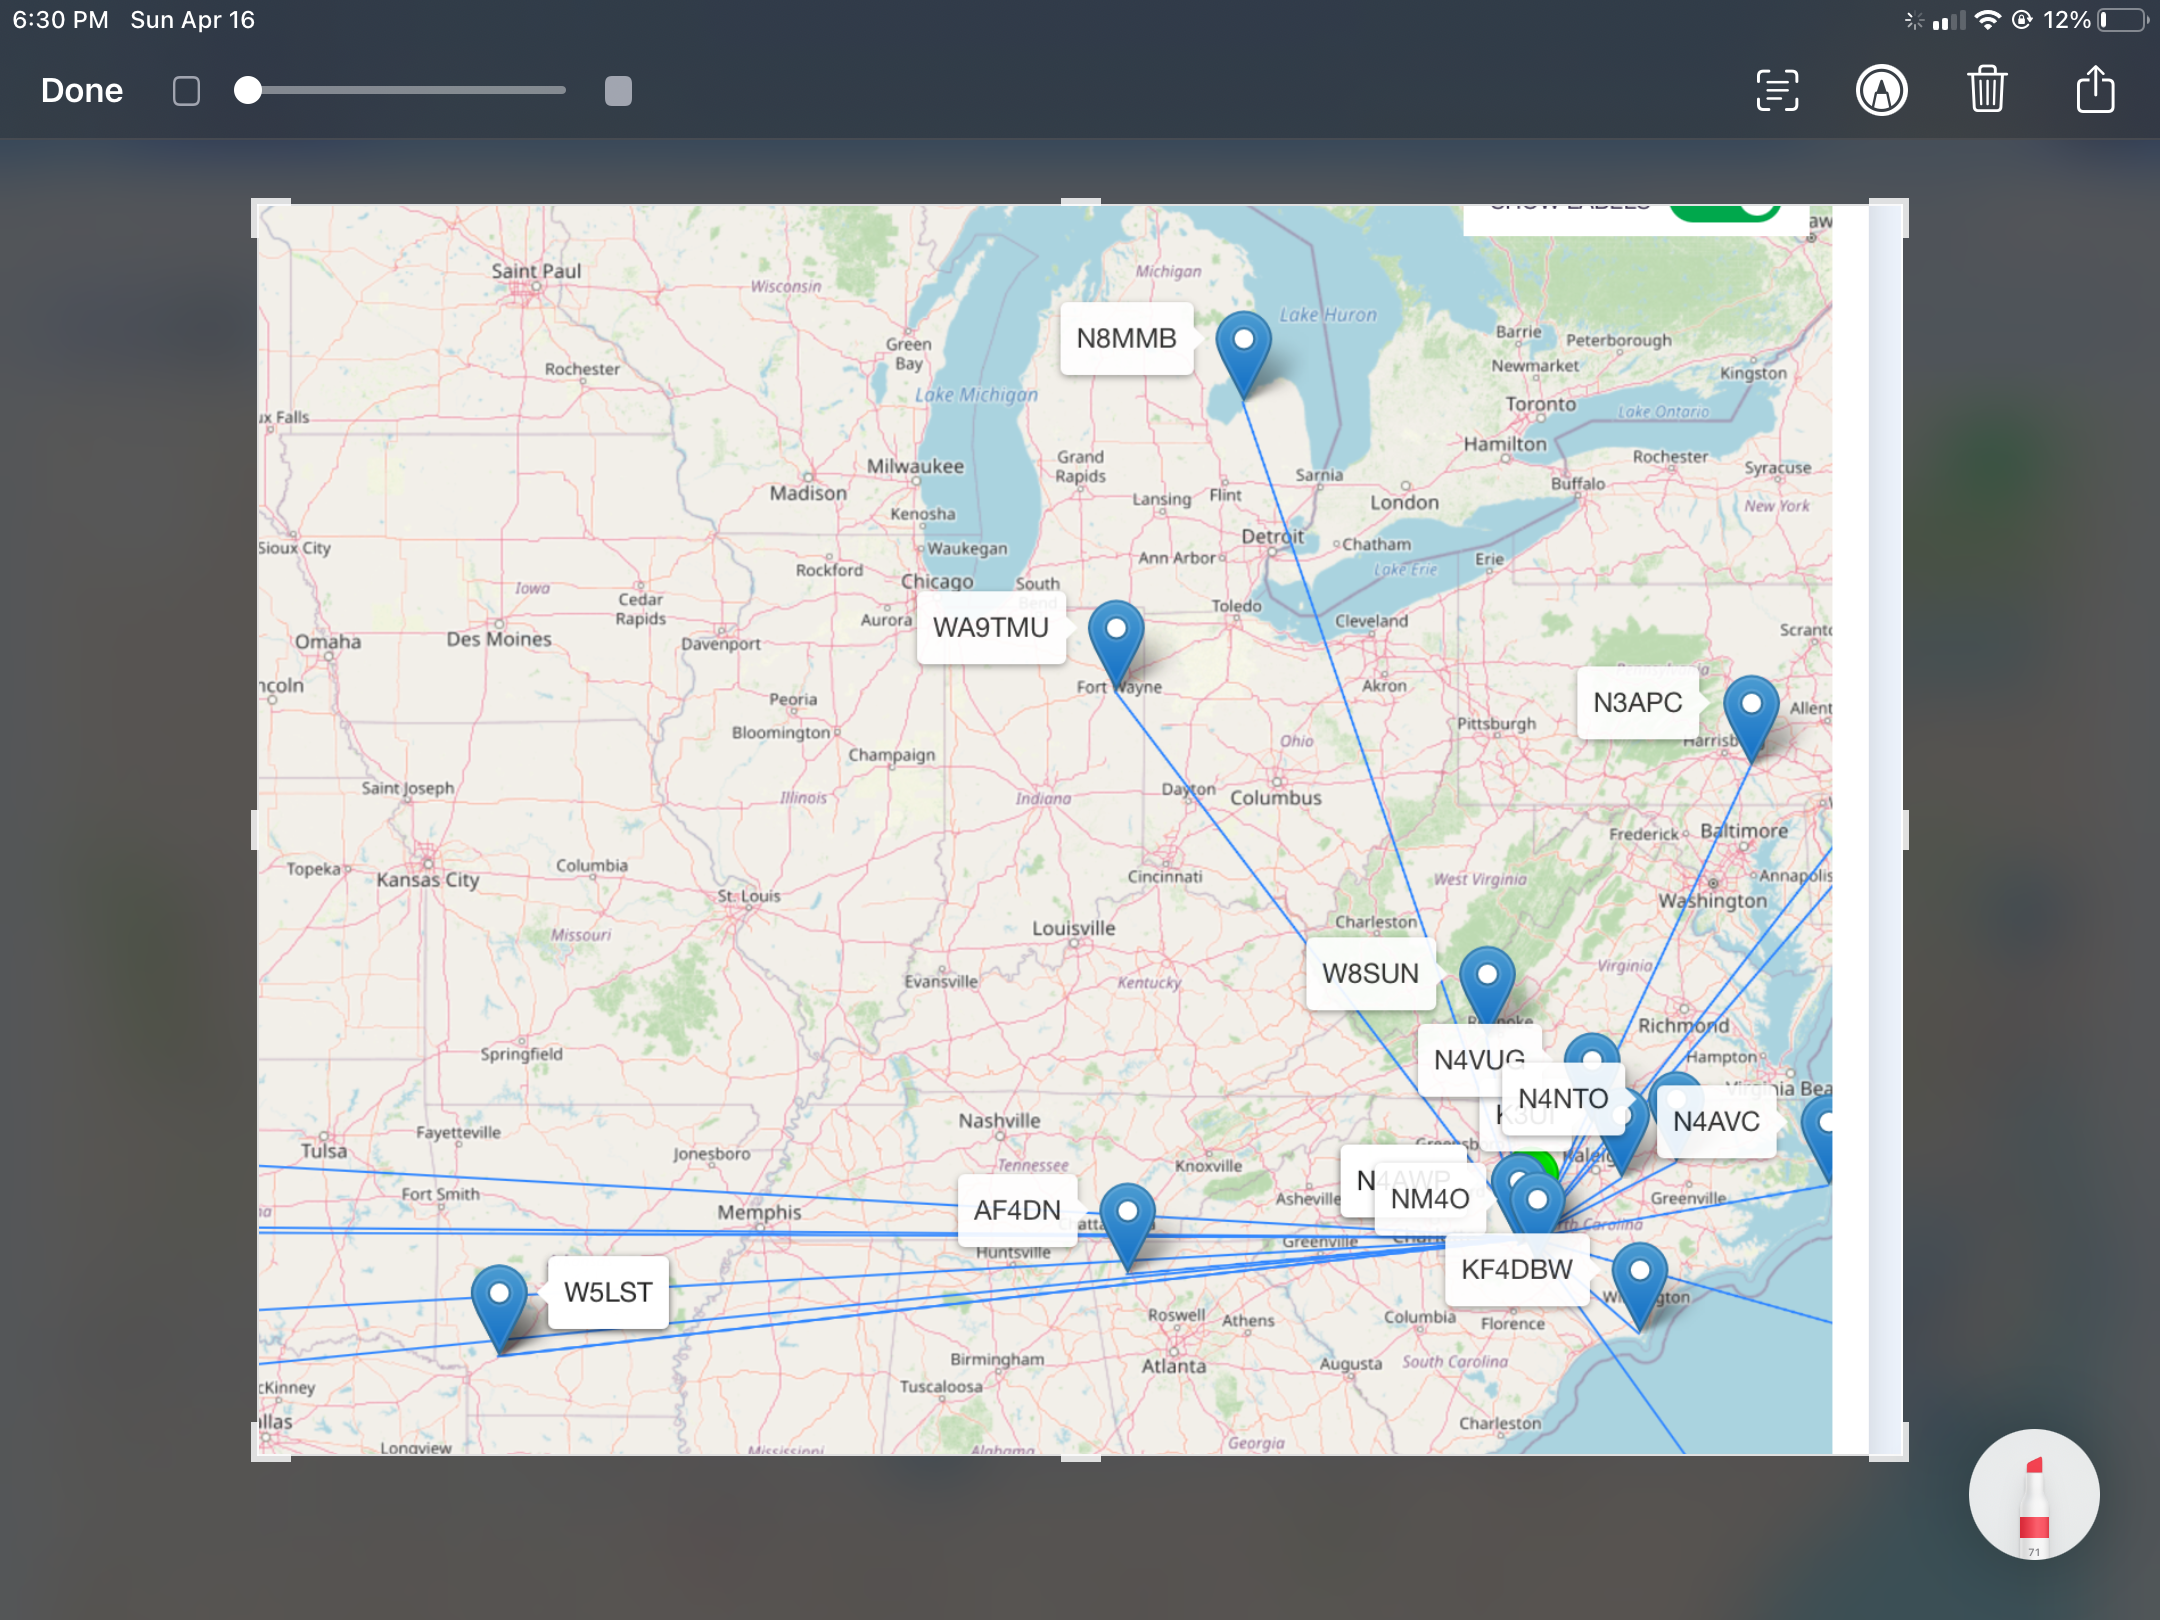Click the Detroit city label
This screenshot has width=2160, height=1620.
point(1272,536)
